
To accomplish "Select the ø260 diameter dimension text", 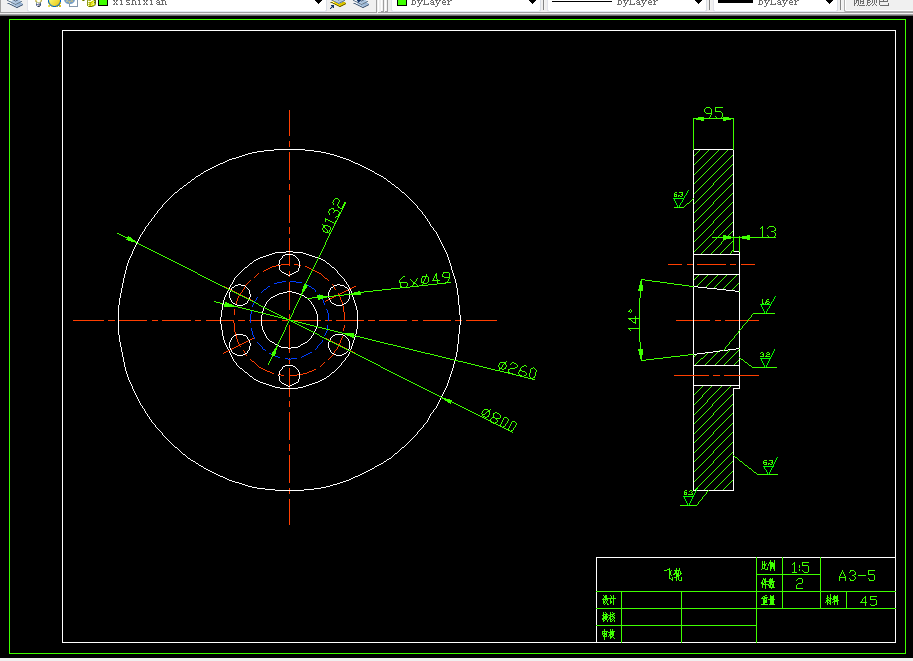I will pos(517,370).
